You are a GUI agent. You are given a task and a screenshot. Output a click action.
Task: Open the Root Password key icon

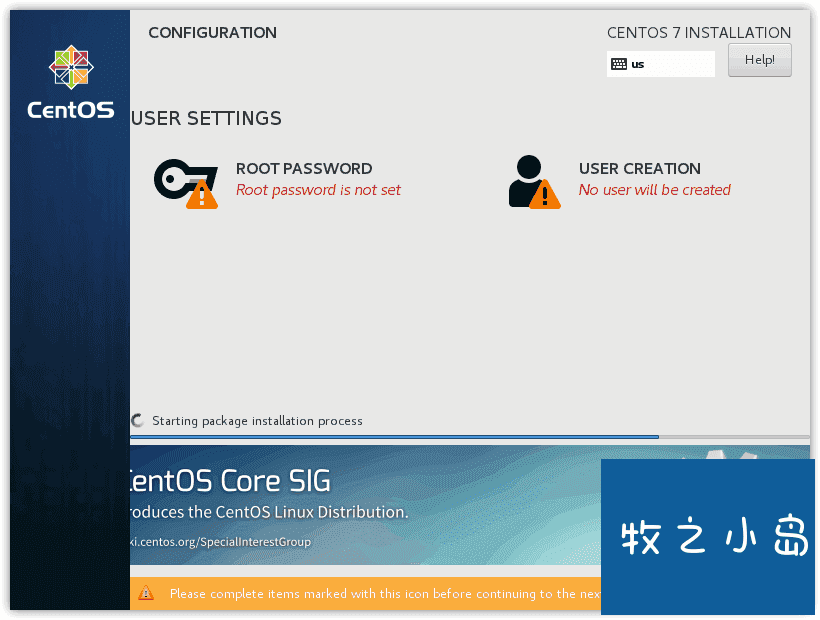tap(186, 183)
